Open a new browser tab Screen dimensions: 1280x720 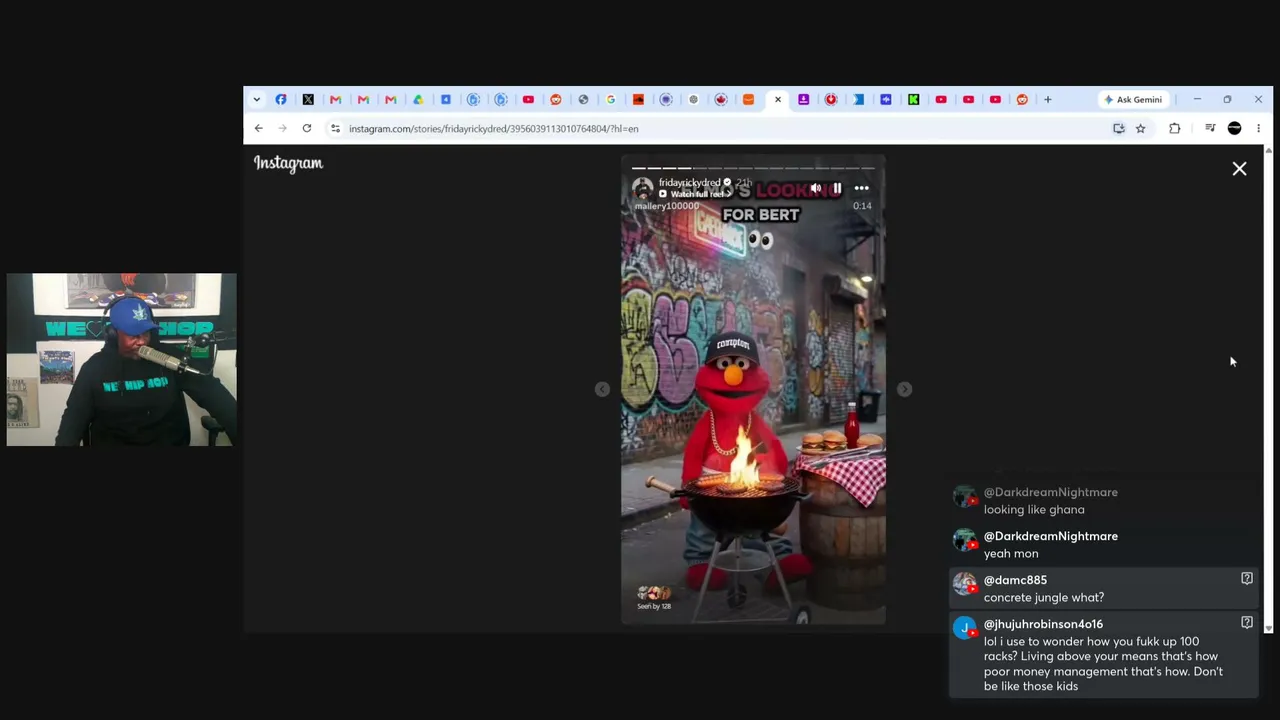tap(1047, 99)
